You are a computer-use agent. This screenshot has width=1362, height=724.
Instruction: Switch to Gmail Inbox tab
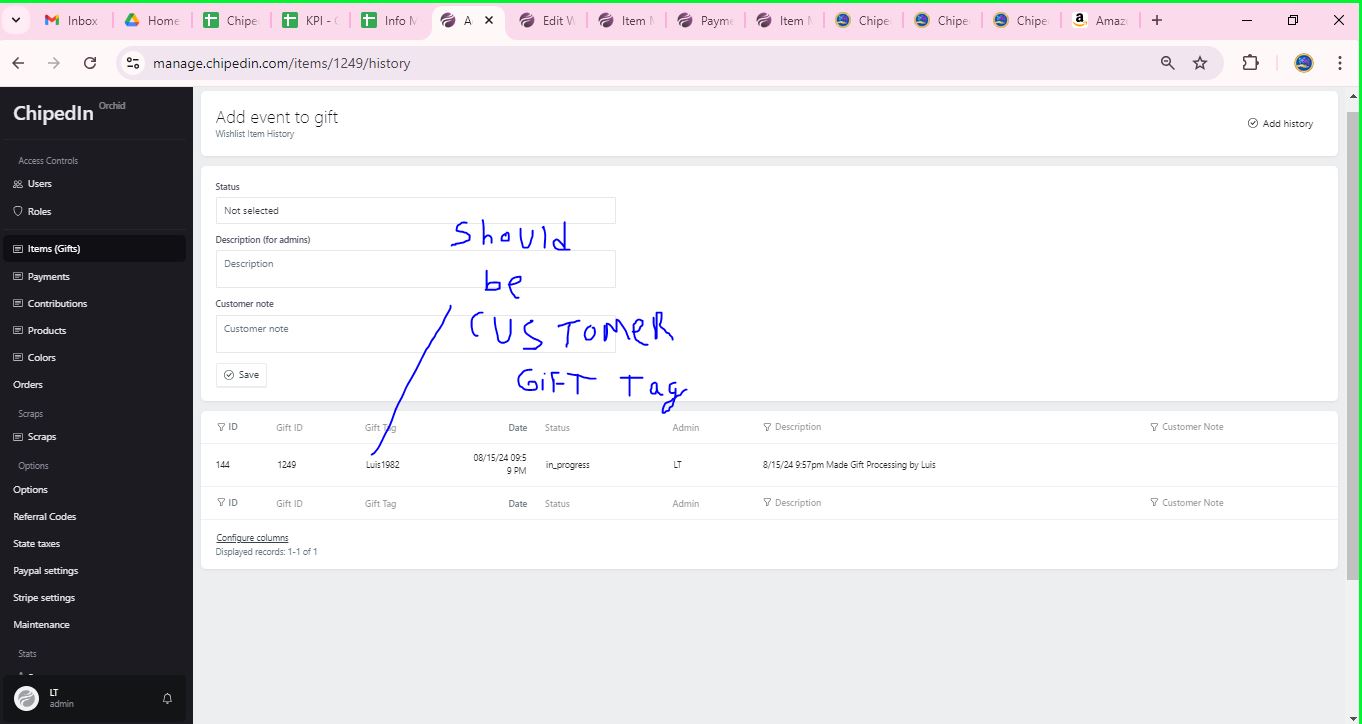tap(72, 20)
